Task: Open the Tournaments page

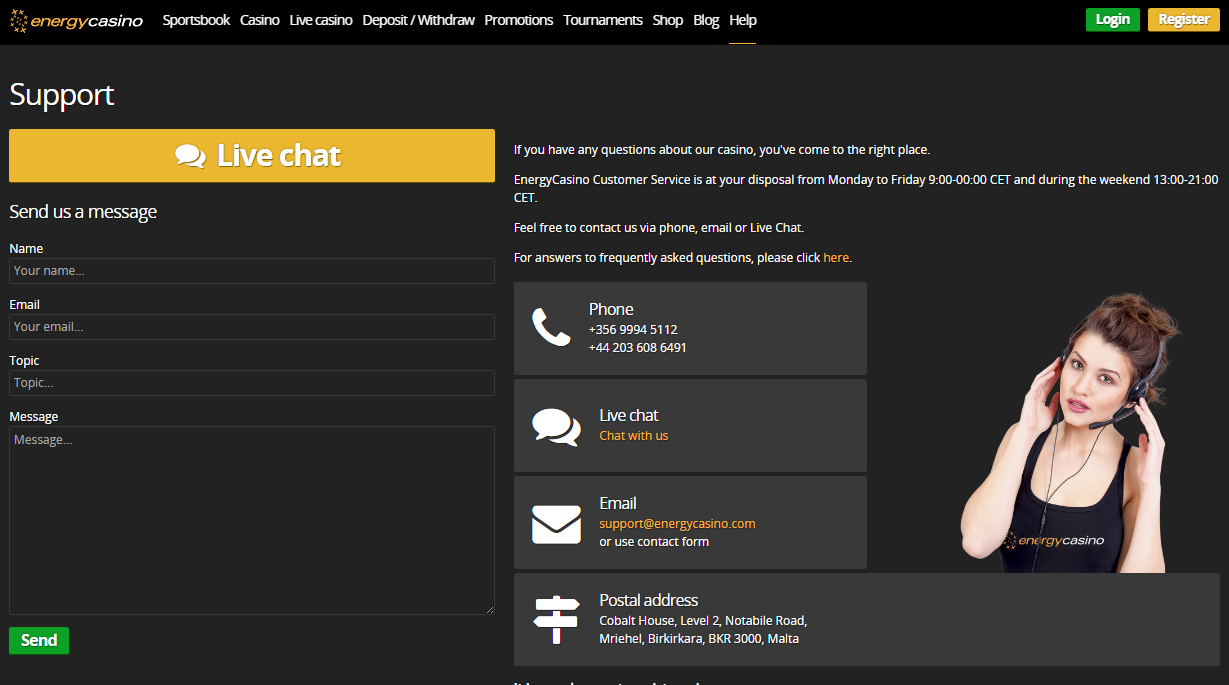Action: click(x=603, y=20)
